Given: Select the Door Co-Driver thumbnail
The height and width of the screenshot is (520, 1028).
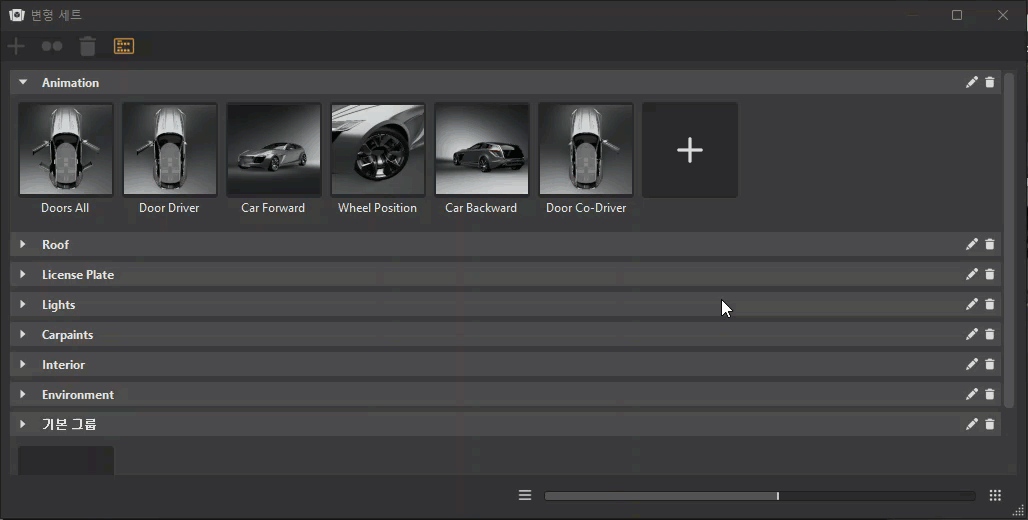Looking at the screenshot, I should click(x=586, y=150).
